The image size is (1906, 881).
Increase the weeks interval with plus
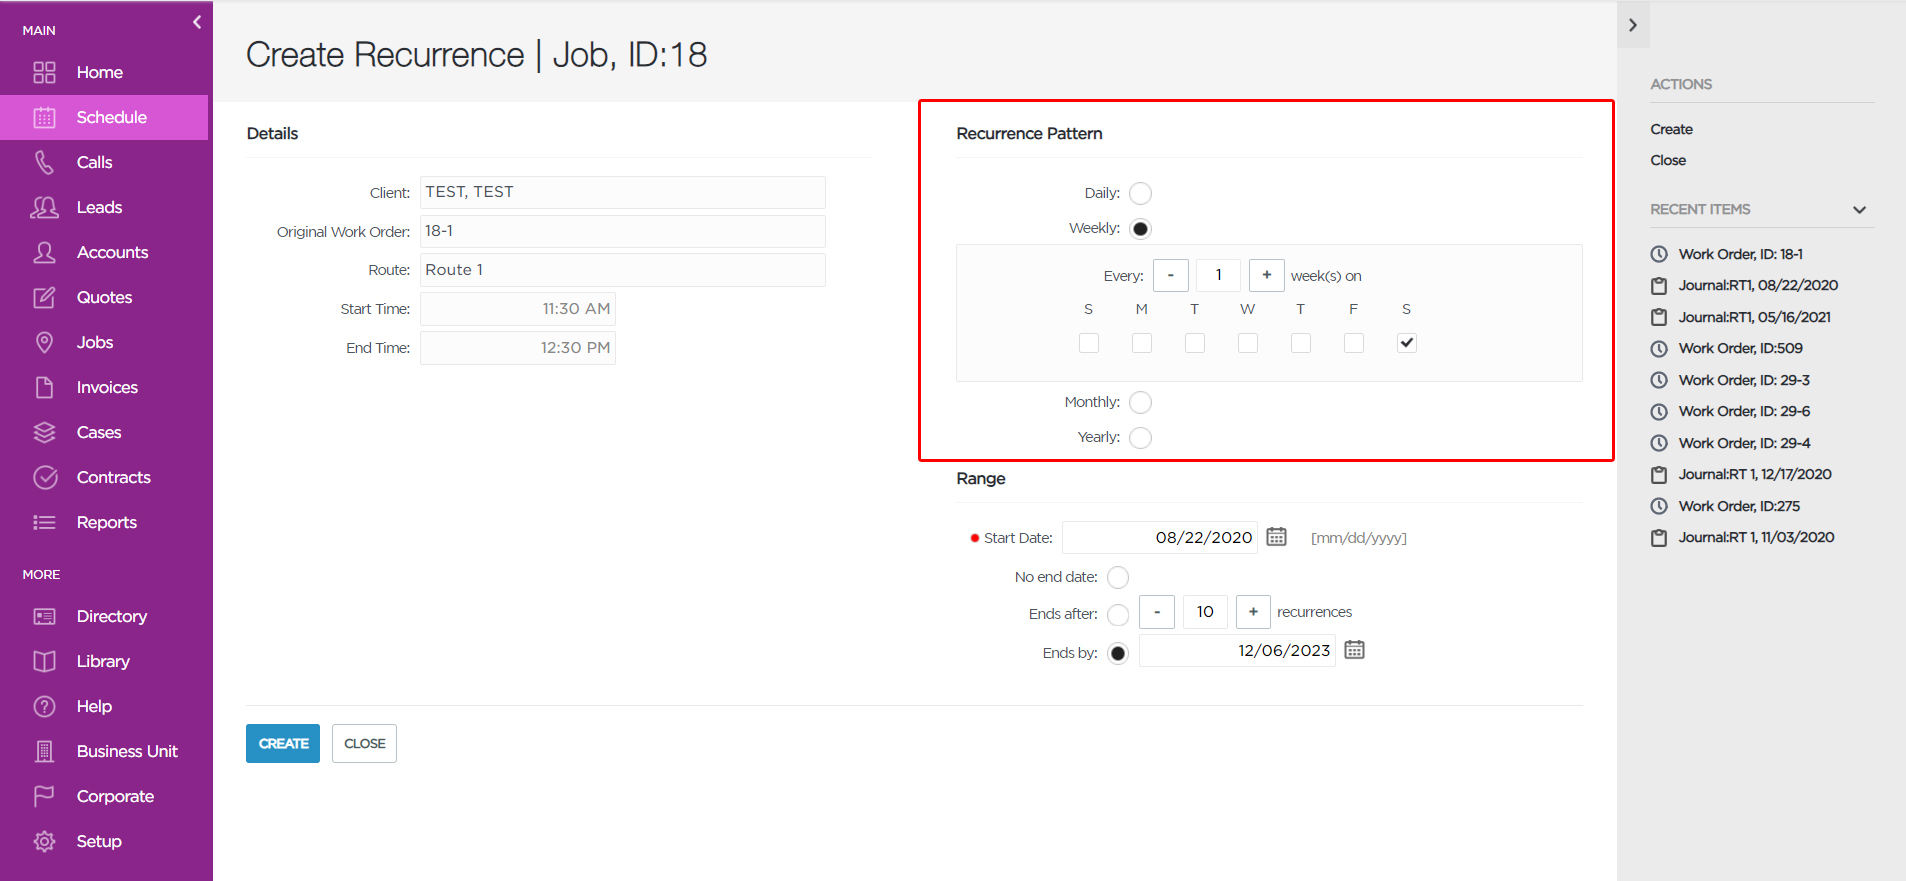pyautogui.click(x=1266, y=275)
